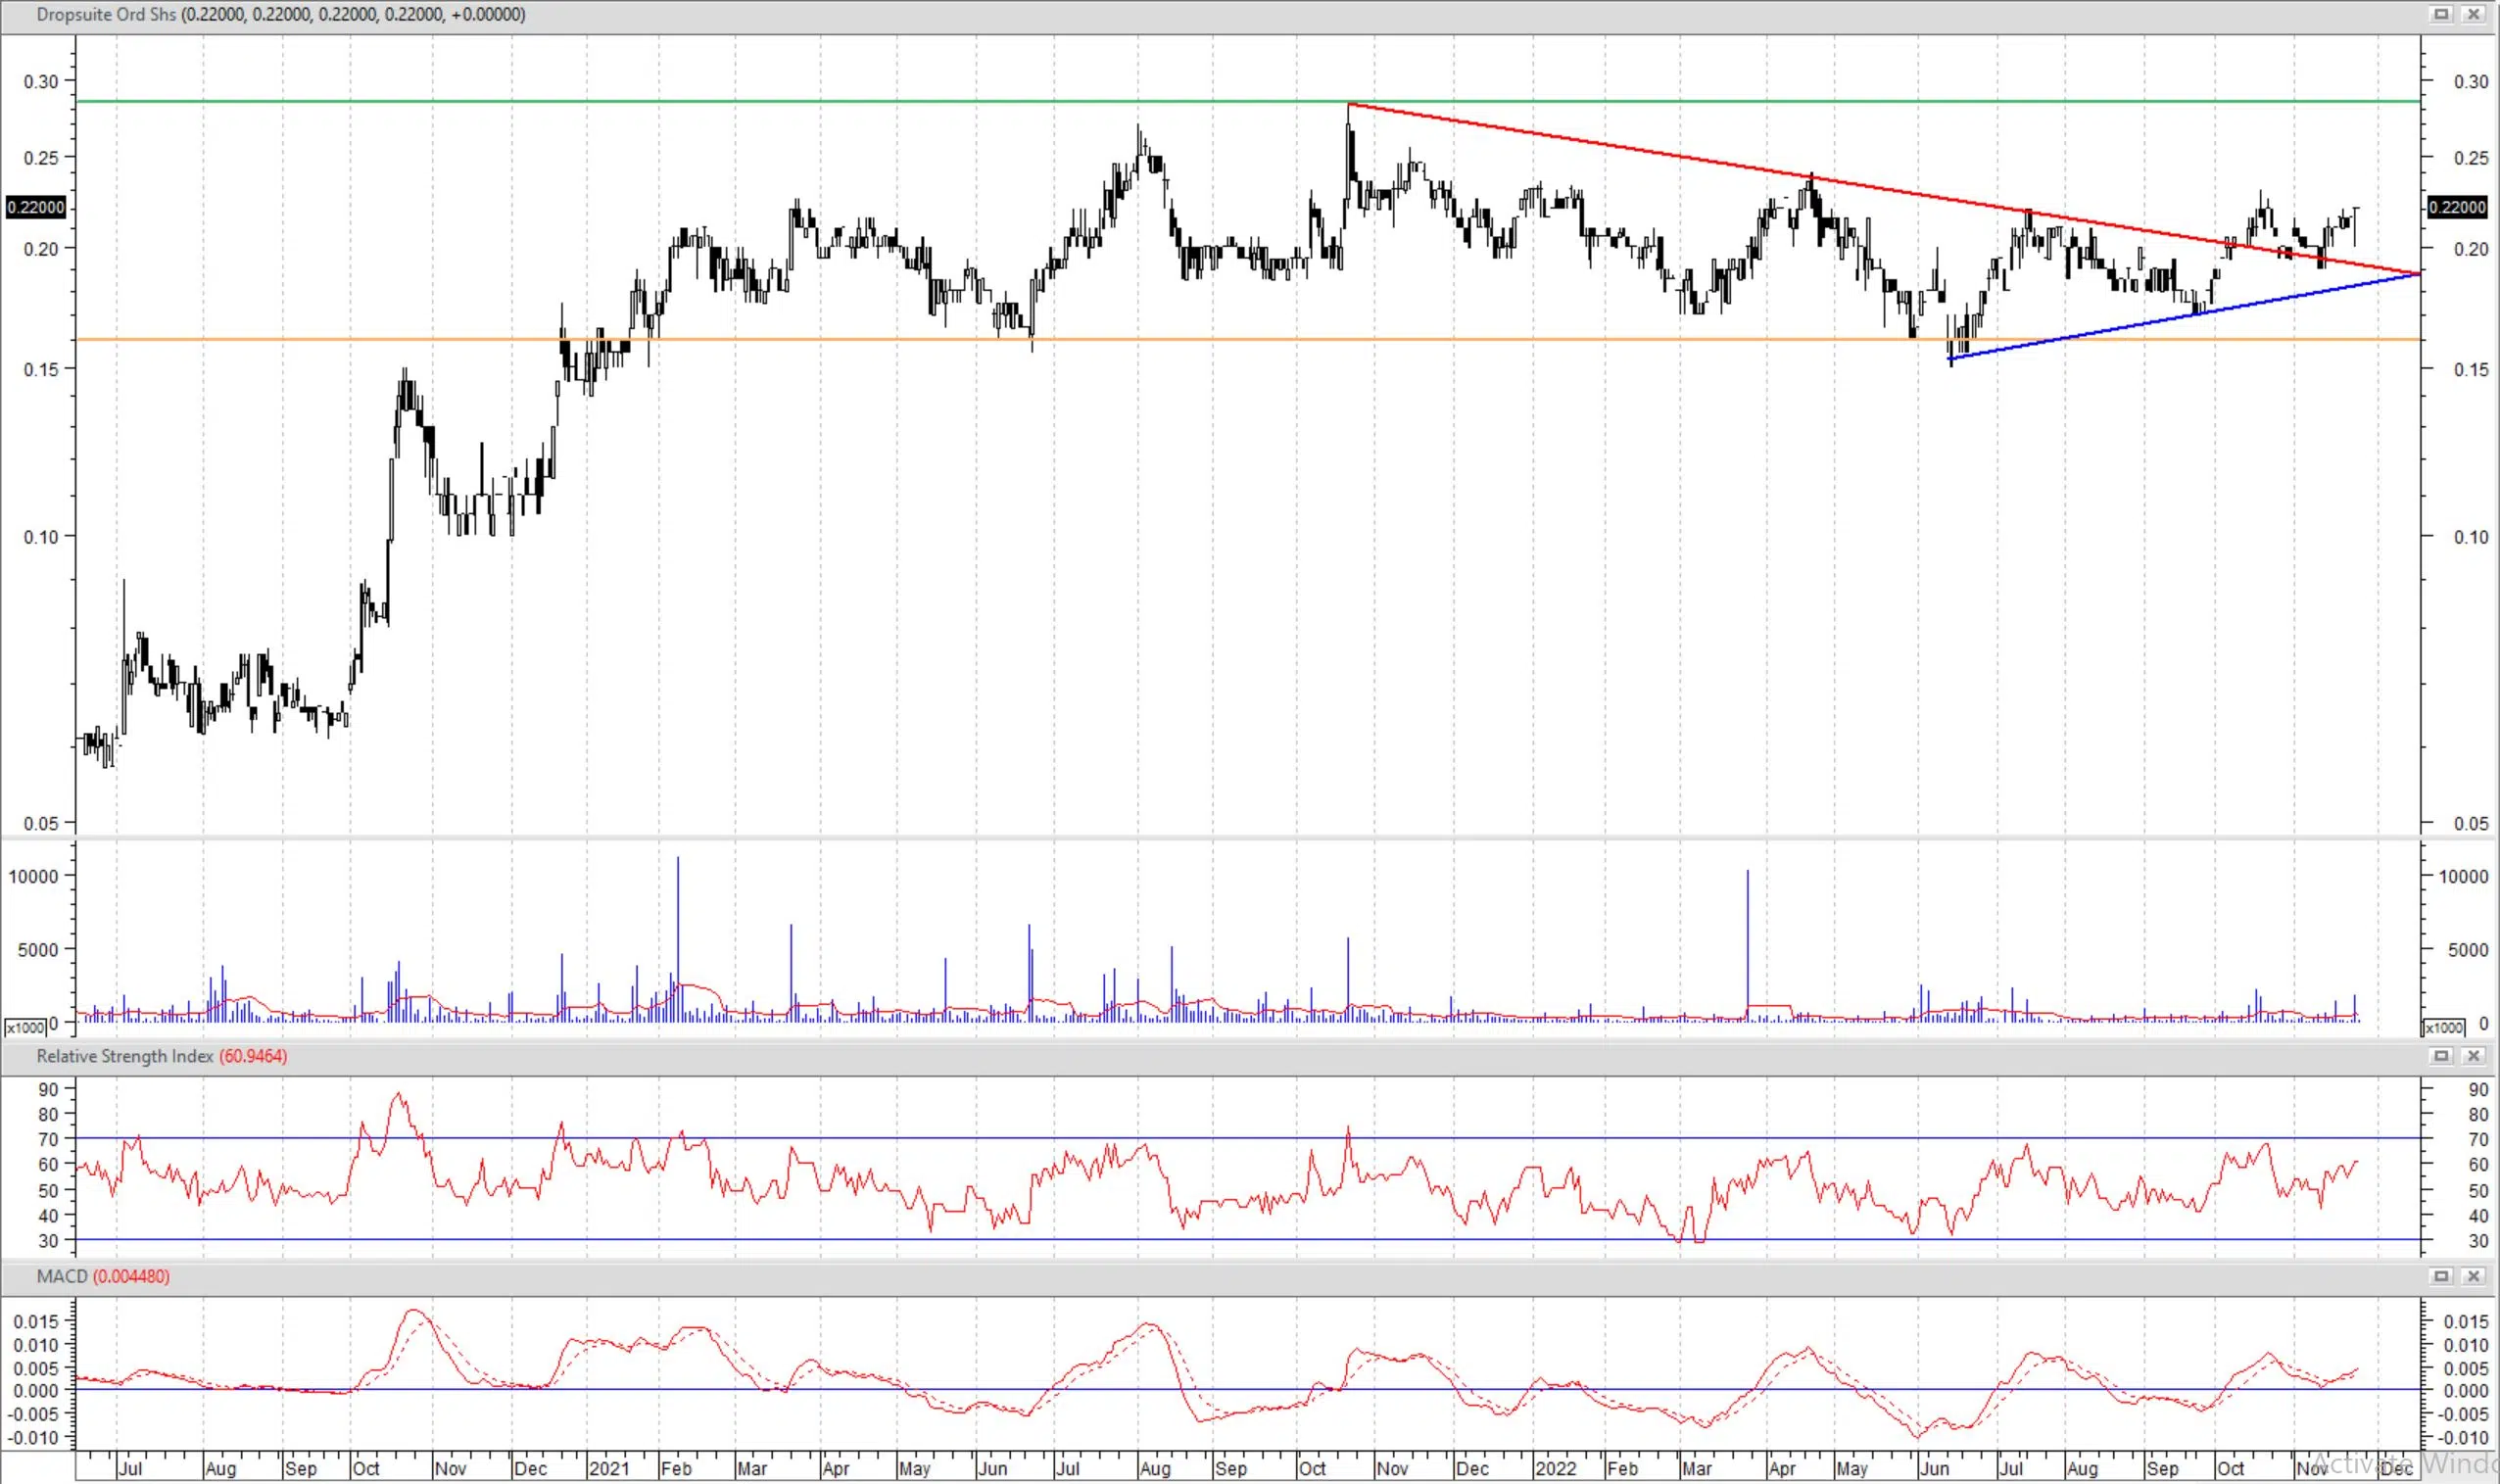The width and height of the screenshot is (2500, 1484).
Task: Click the left 0.22000 price marker
Action: point(36,207)
